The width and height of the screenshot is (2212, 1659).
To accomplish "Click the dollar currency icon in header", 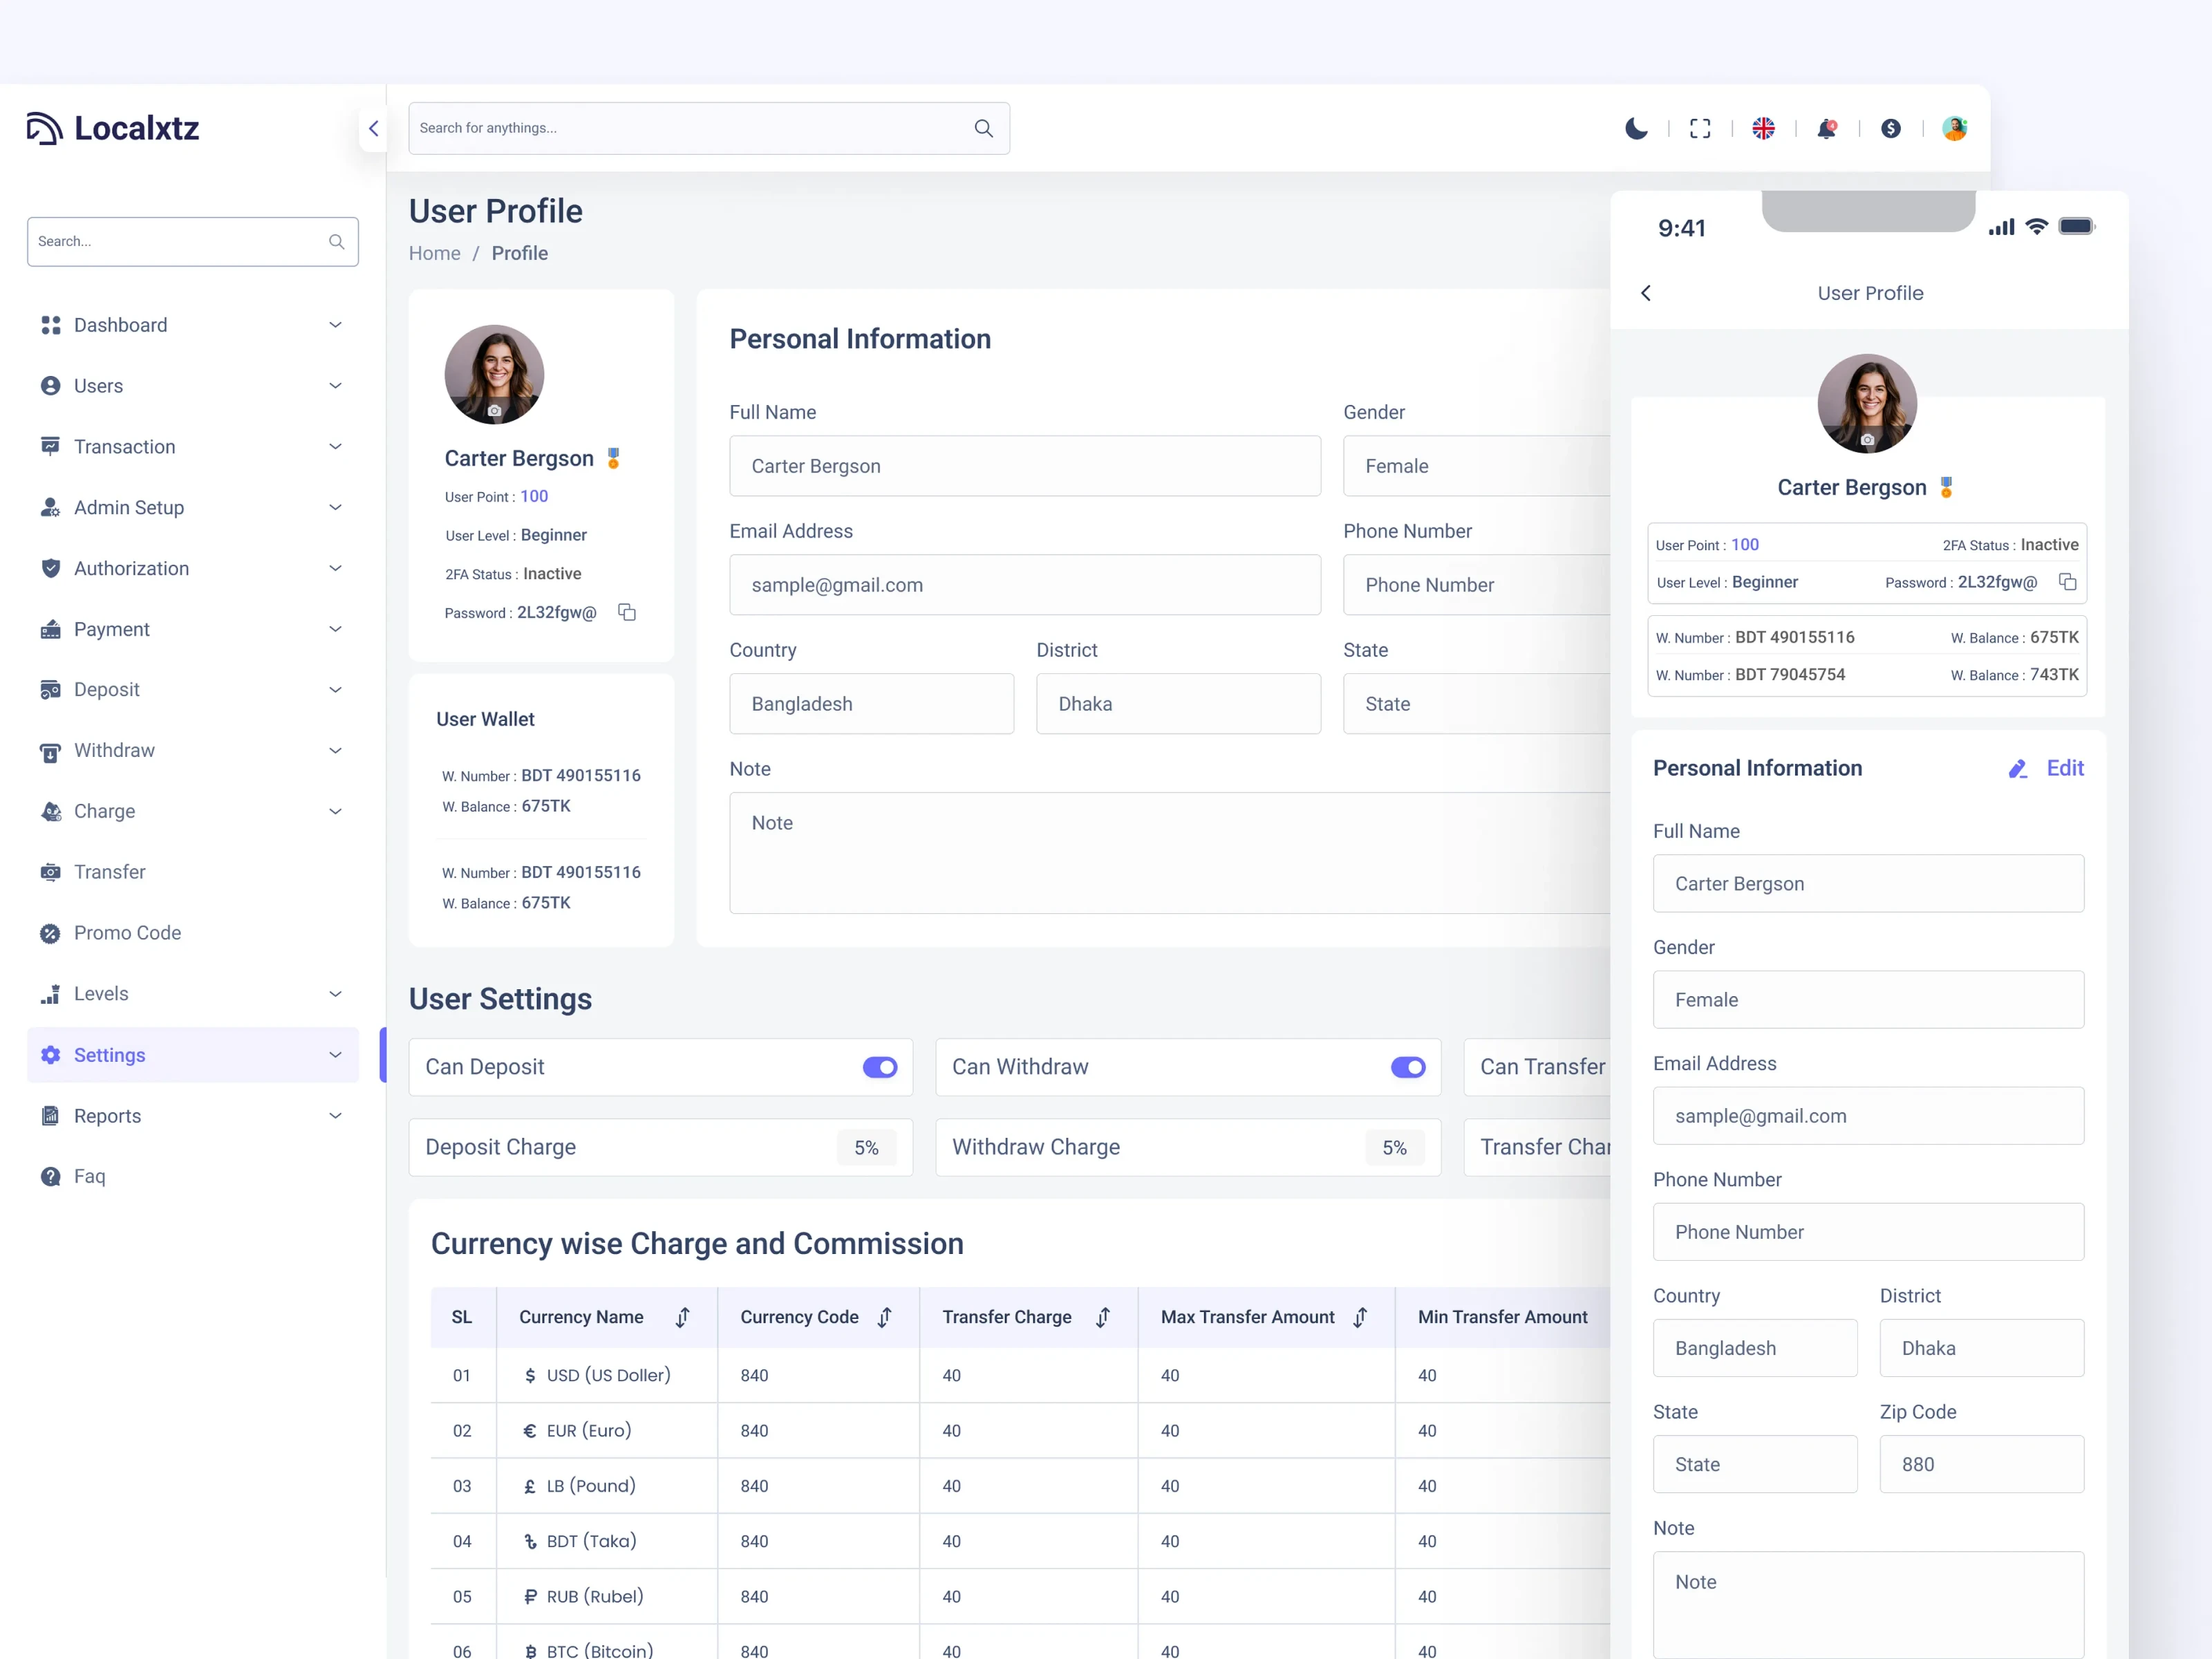I will click(1890, 128).
